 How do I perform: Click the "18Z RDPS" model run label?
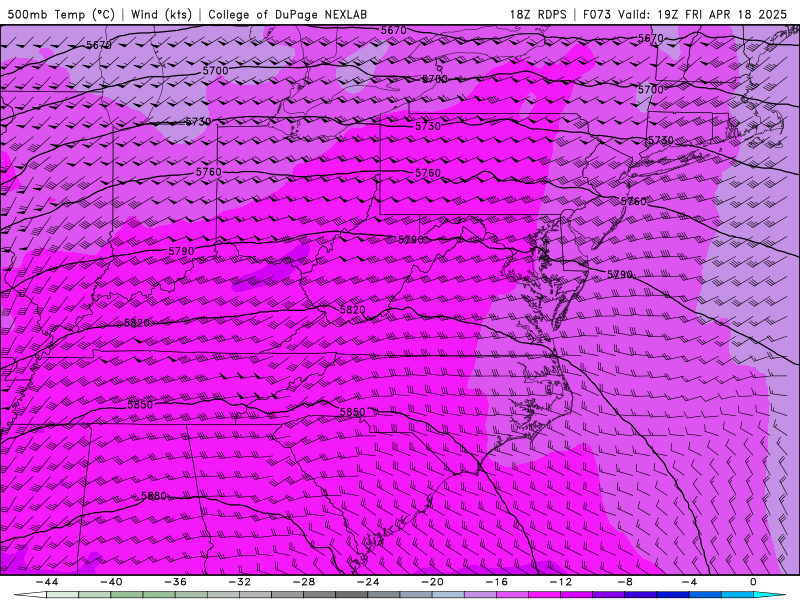(538, 14)
